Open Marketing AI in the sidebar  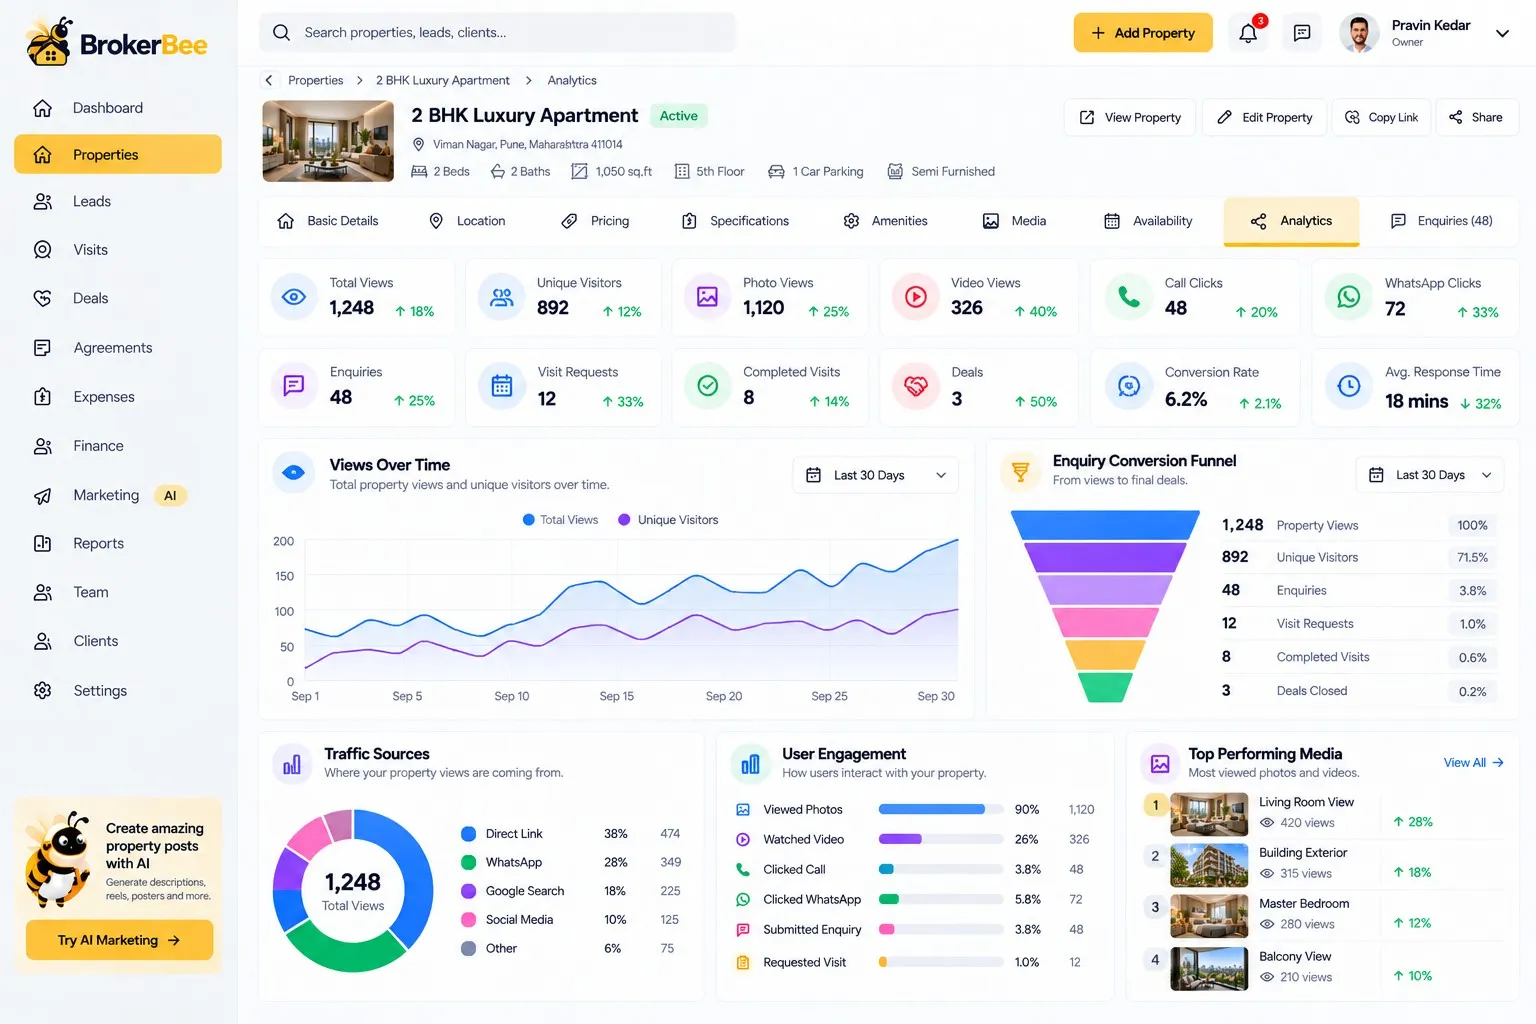pos(118,496)
